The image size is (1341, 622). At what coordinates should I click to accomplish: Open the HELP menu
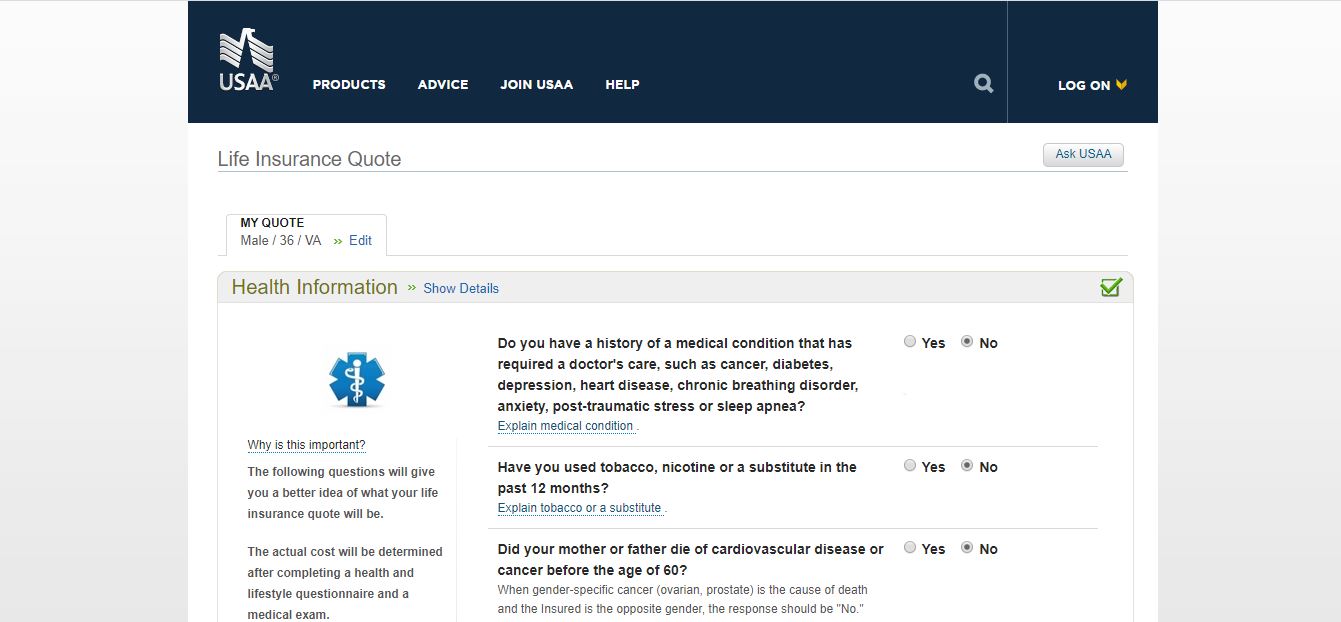tap(622, 85)
